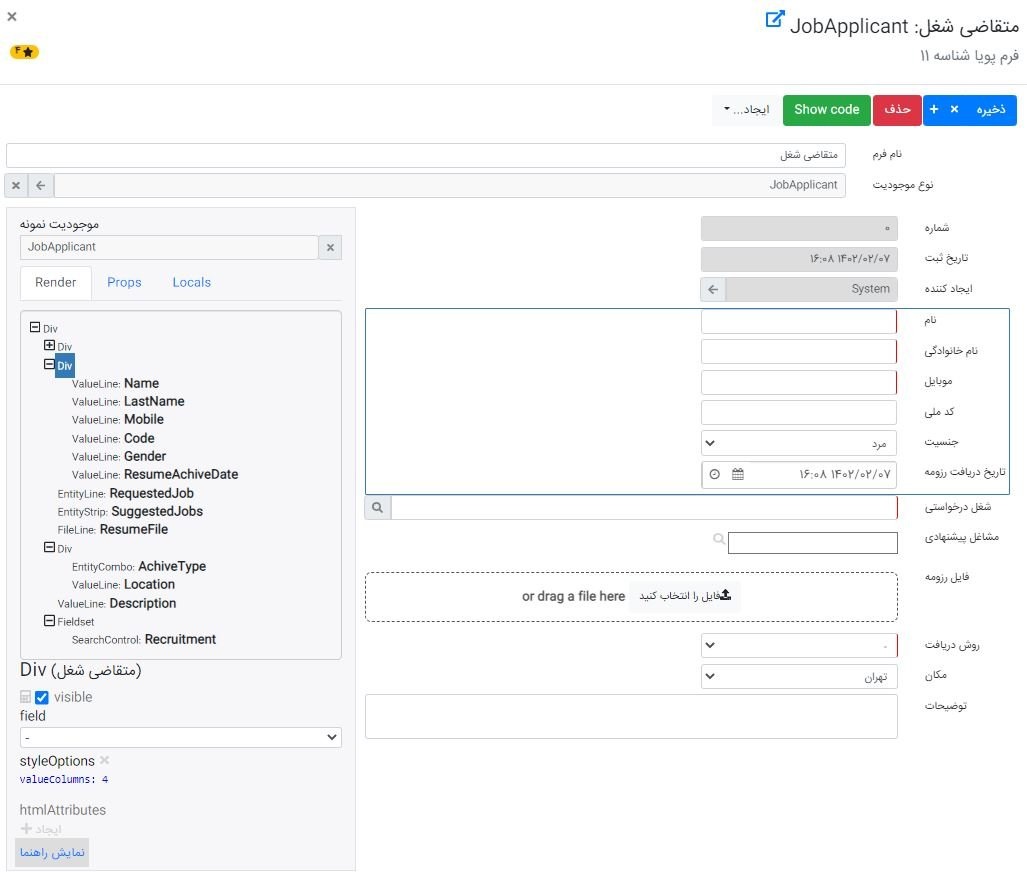This screenshot has height=879, width=1027.
Task: Collapse the root Div tree node
Action: click(35, 327)
